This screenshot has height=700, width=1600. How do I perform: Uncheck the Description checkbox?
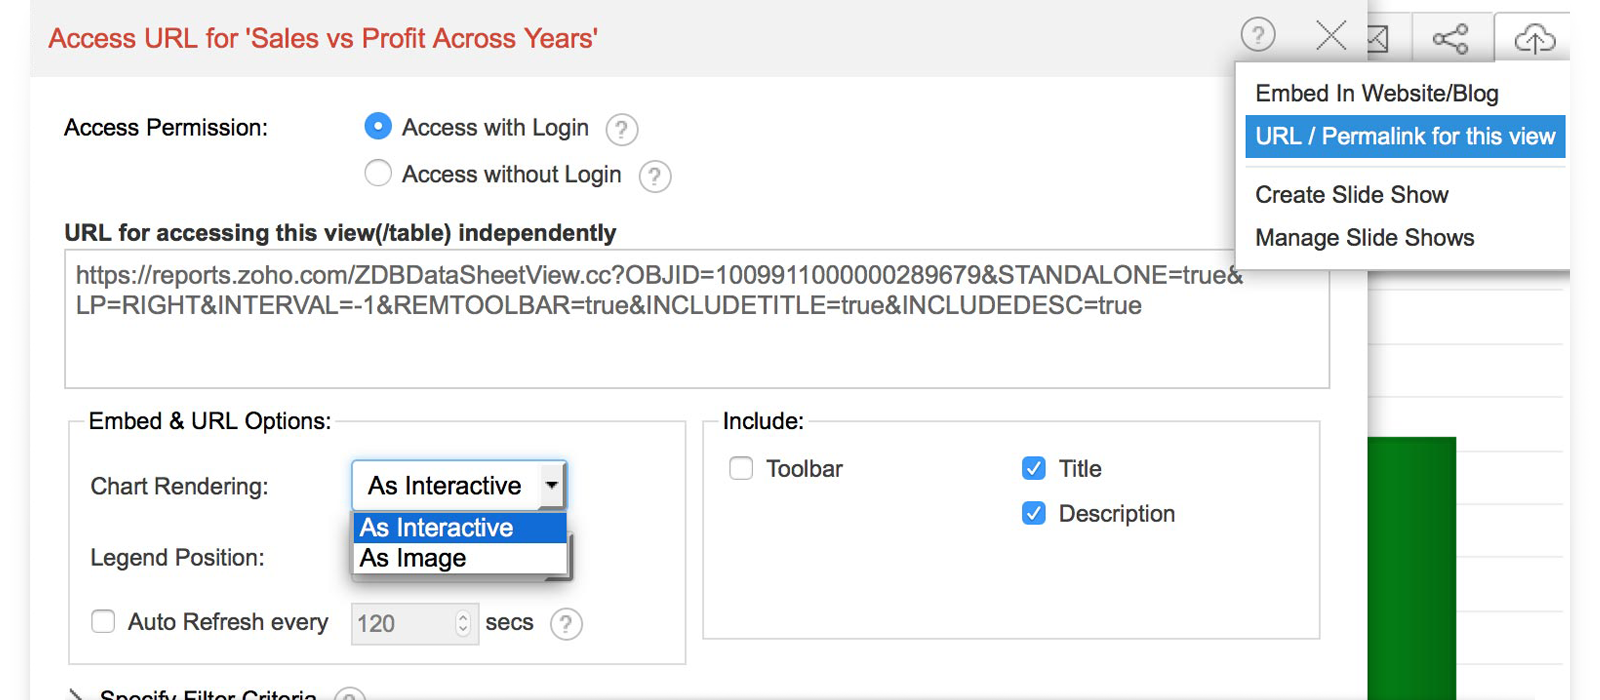(1034, 513)
